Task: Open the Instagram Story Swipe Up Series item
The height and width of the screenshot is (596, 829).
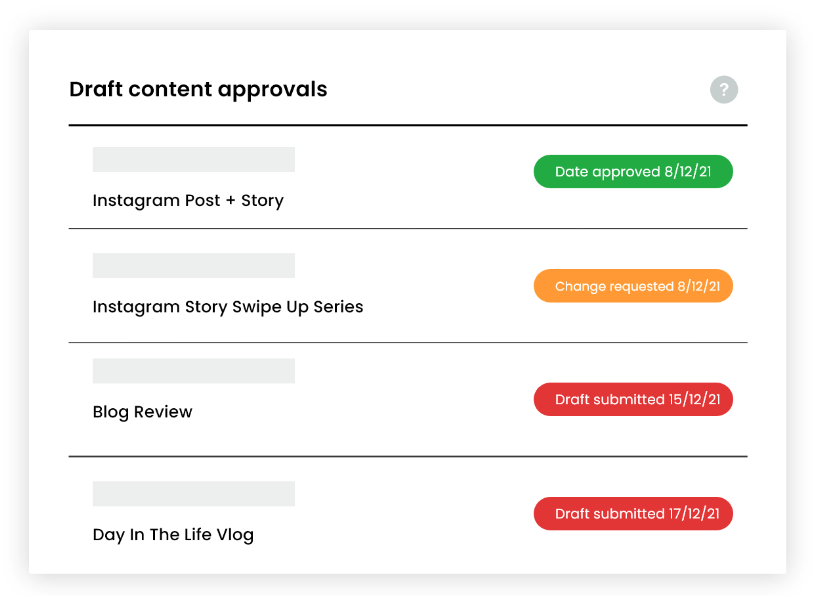Action: point(228,307)
